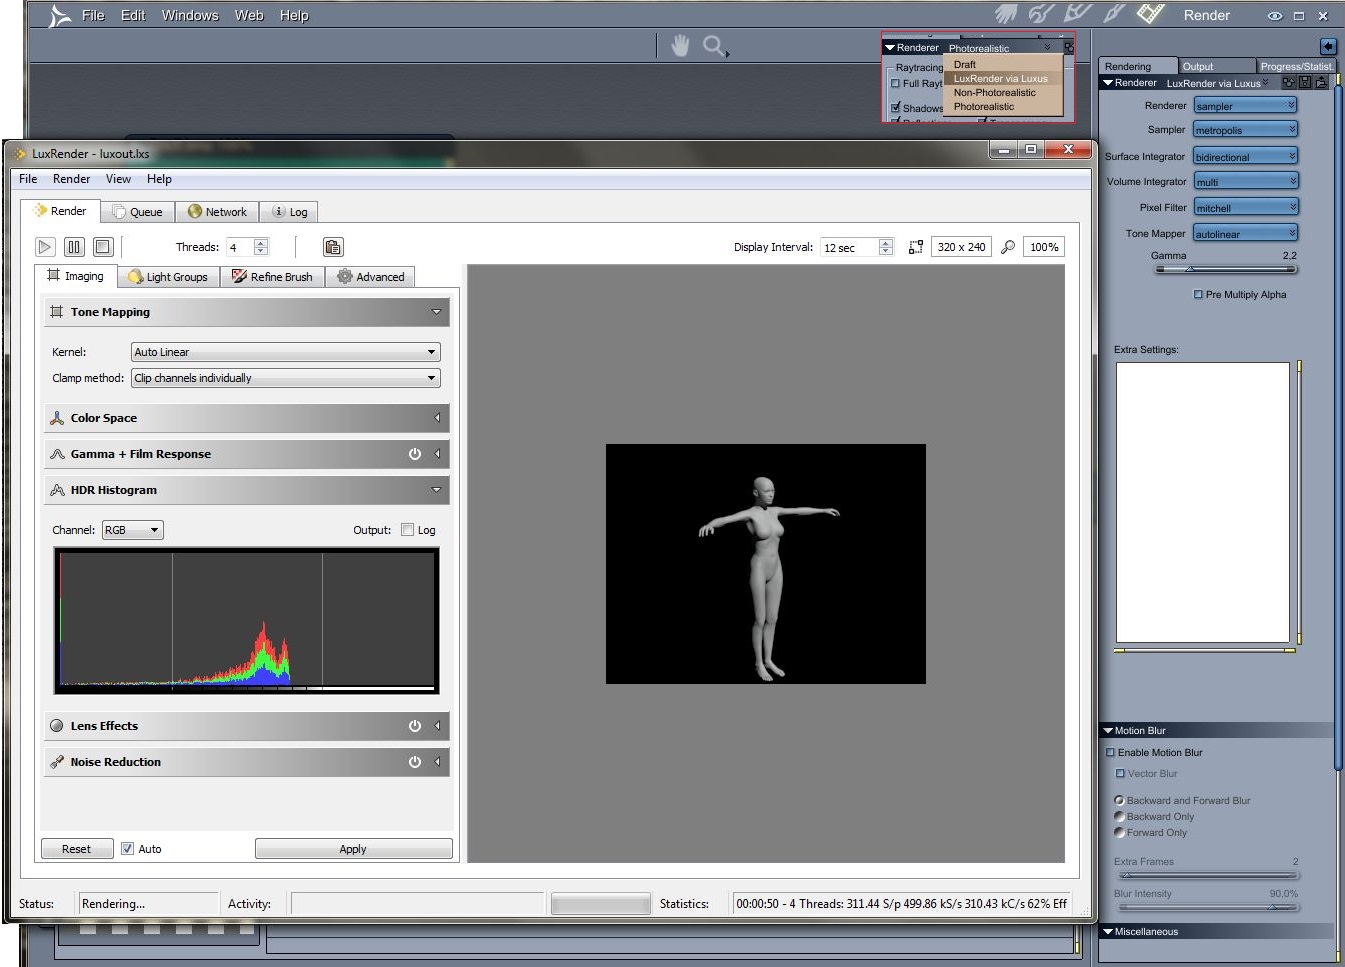
Task: Open the Clamp method dropdown
Action: pyautogui.click(x=285, y=378)
